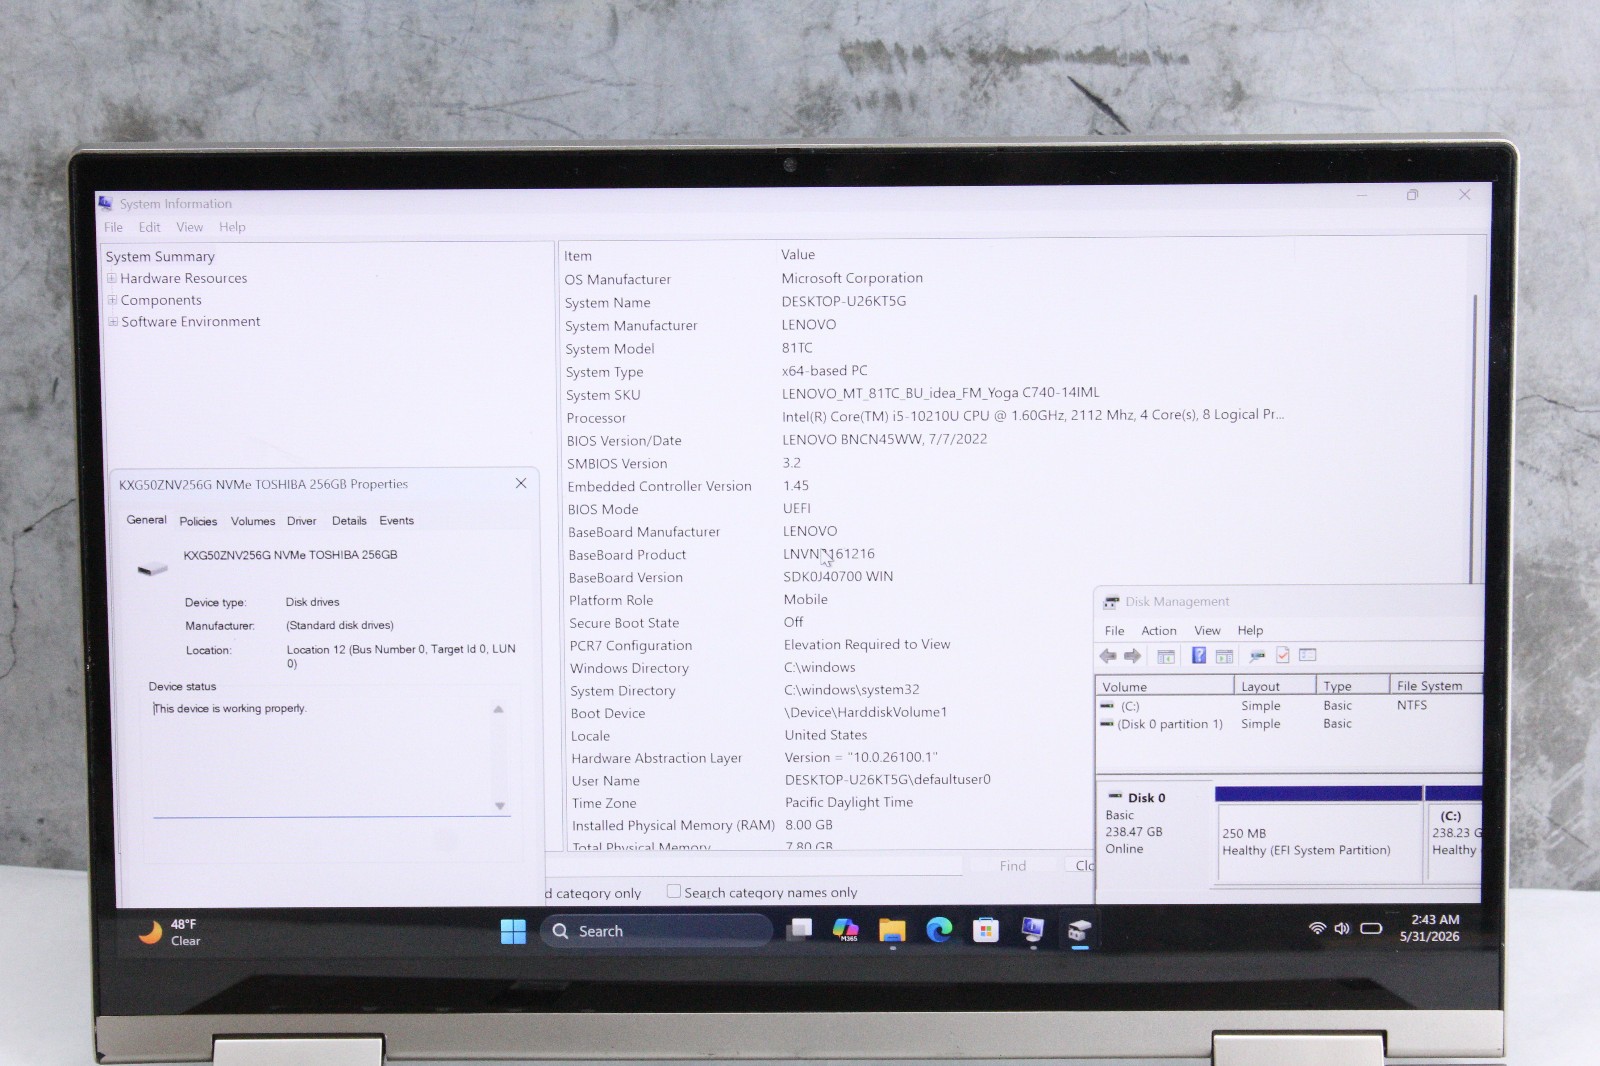
Task: Open the blue Help icon in Disk Management
Action: [1198, 656]
